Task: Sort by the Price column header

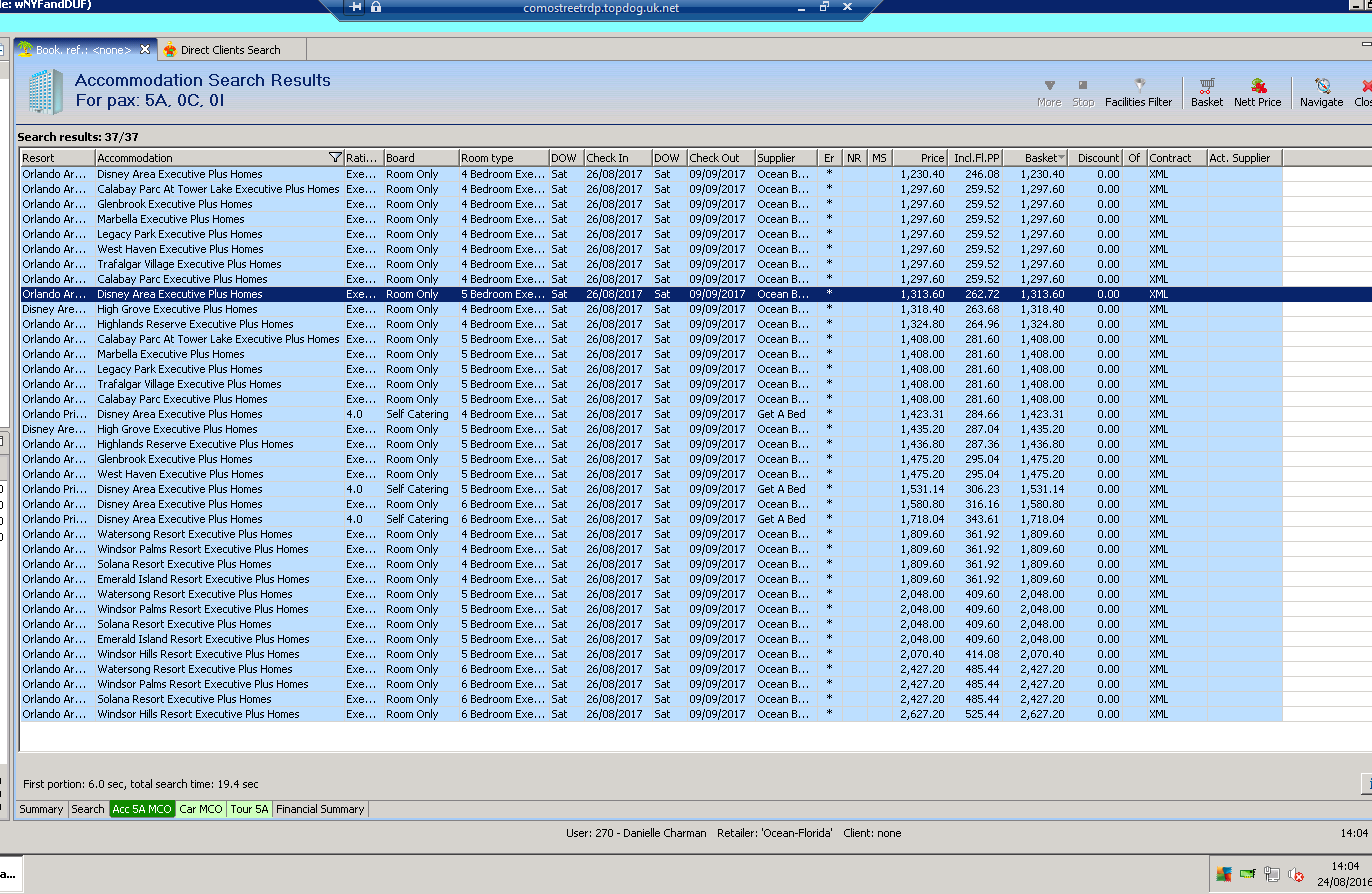Action: point(920,158)
